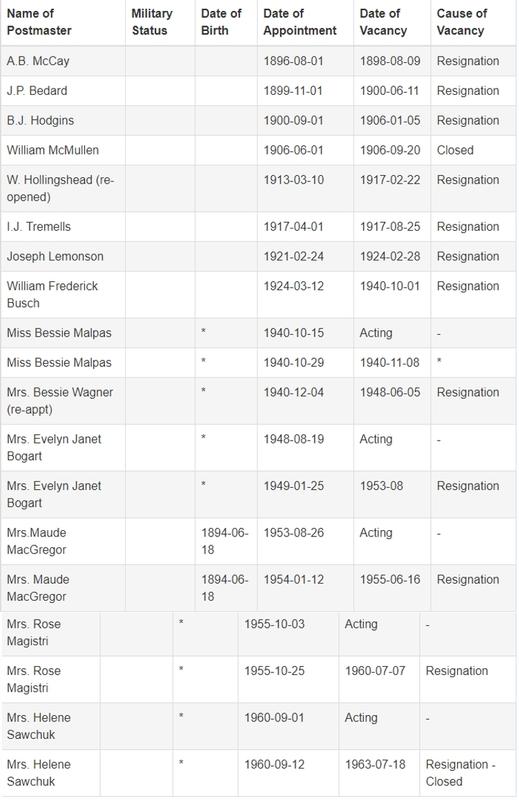Click J.P. Bedard's appointment date 1899-11-01
The height and width of the screenshot is (800, 519).
[x=293, y=91]
